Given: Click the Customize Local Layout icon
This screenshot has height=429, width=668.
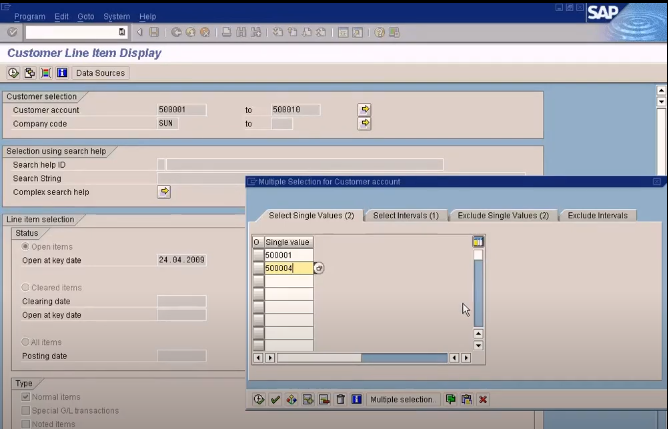Looking at the screenshot, I should (x=394, y=32).
